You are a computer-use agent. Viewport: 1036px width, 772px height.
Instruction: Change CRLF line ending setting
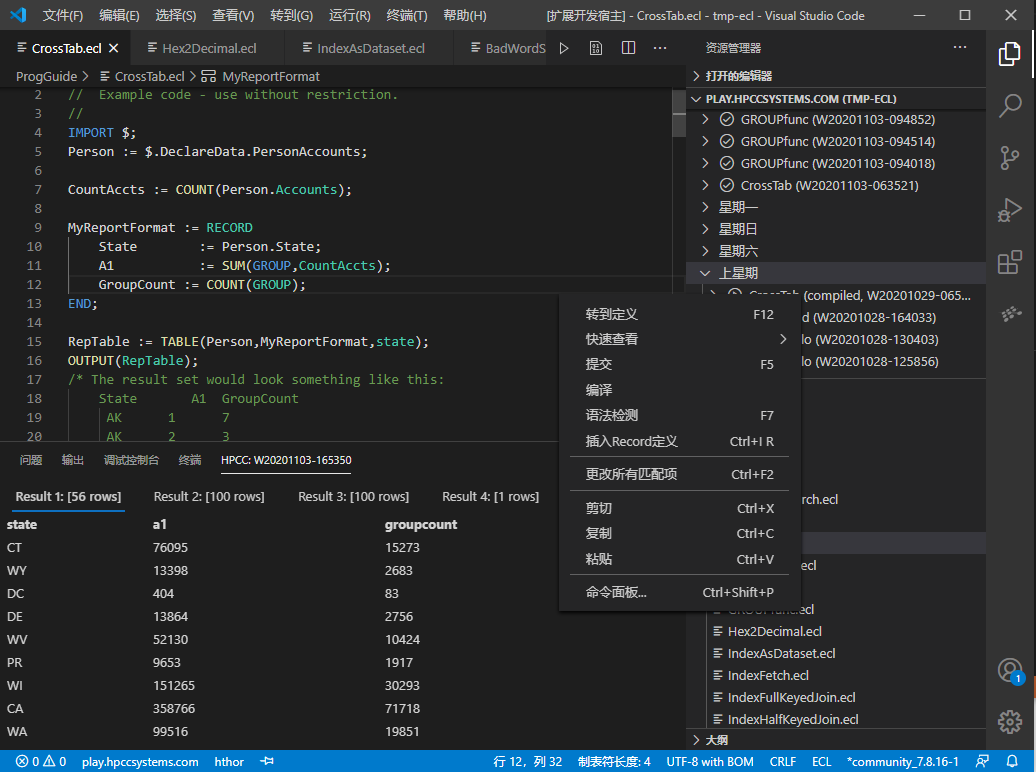click(782, 761)
